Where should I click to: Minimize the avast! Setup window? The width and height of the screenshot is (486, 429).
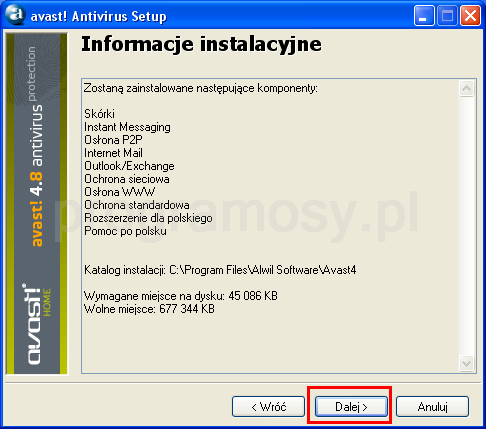point(424,16)
